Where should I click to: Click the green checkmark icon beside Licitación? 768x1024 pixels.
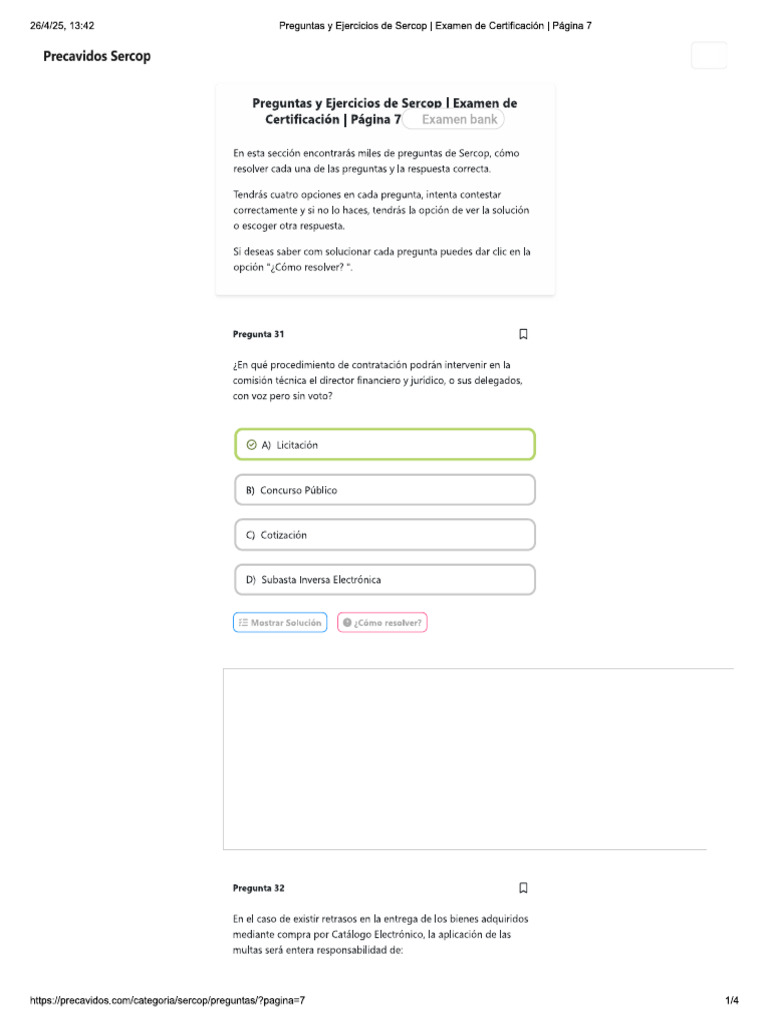(x=251, y=445)
